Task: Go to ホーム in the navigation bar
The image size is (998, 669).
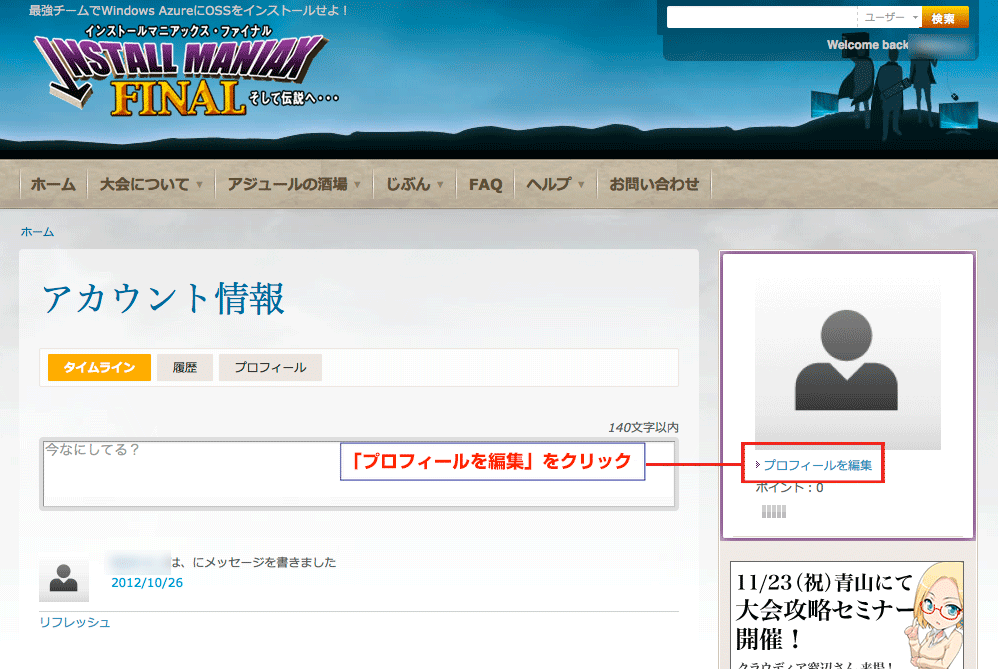Action: (53, 185)
